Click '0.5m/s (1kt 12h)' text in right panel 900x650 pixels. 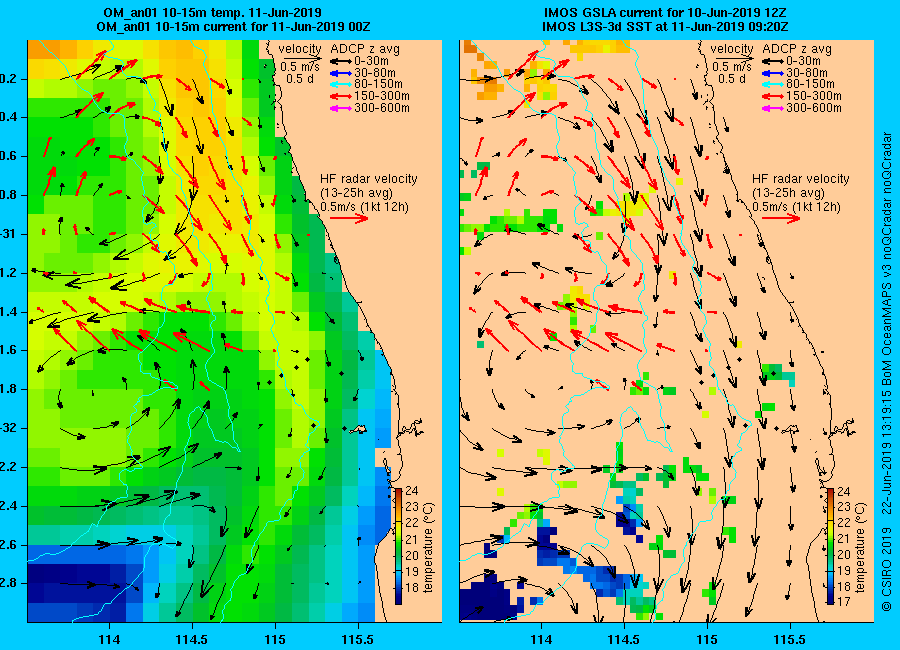pyautogui.click(x=796, y=207)
